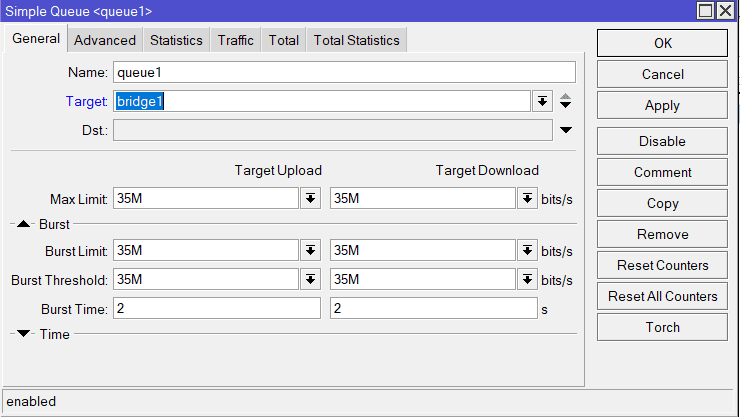Click the Target up/down add-remove arrows
740x417 pixels.
(565, 101)
